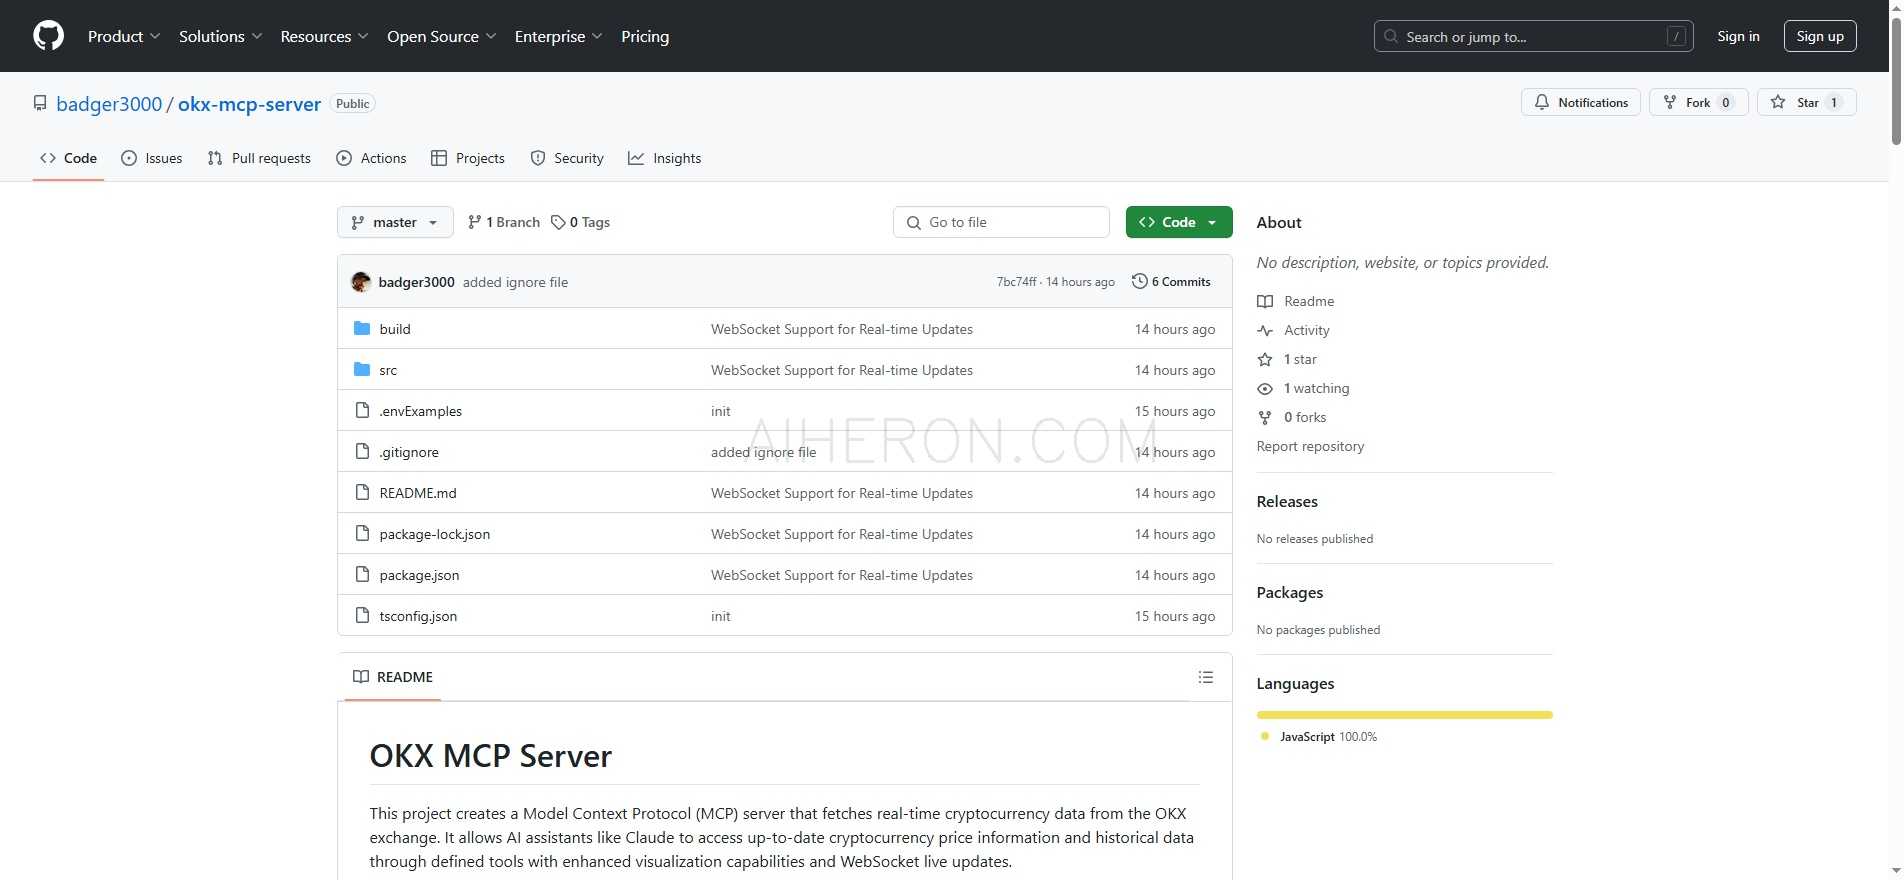Viewport: 1904px width, 880px height.
Task: Open the .gitignore file icon
Action: tap(362, 452)
